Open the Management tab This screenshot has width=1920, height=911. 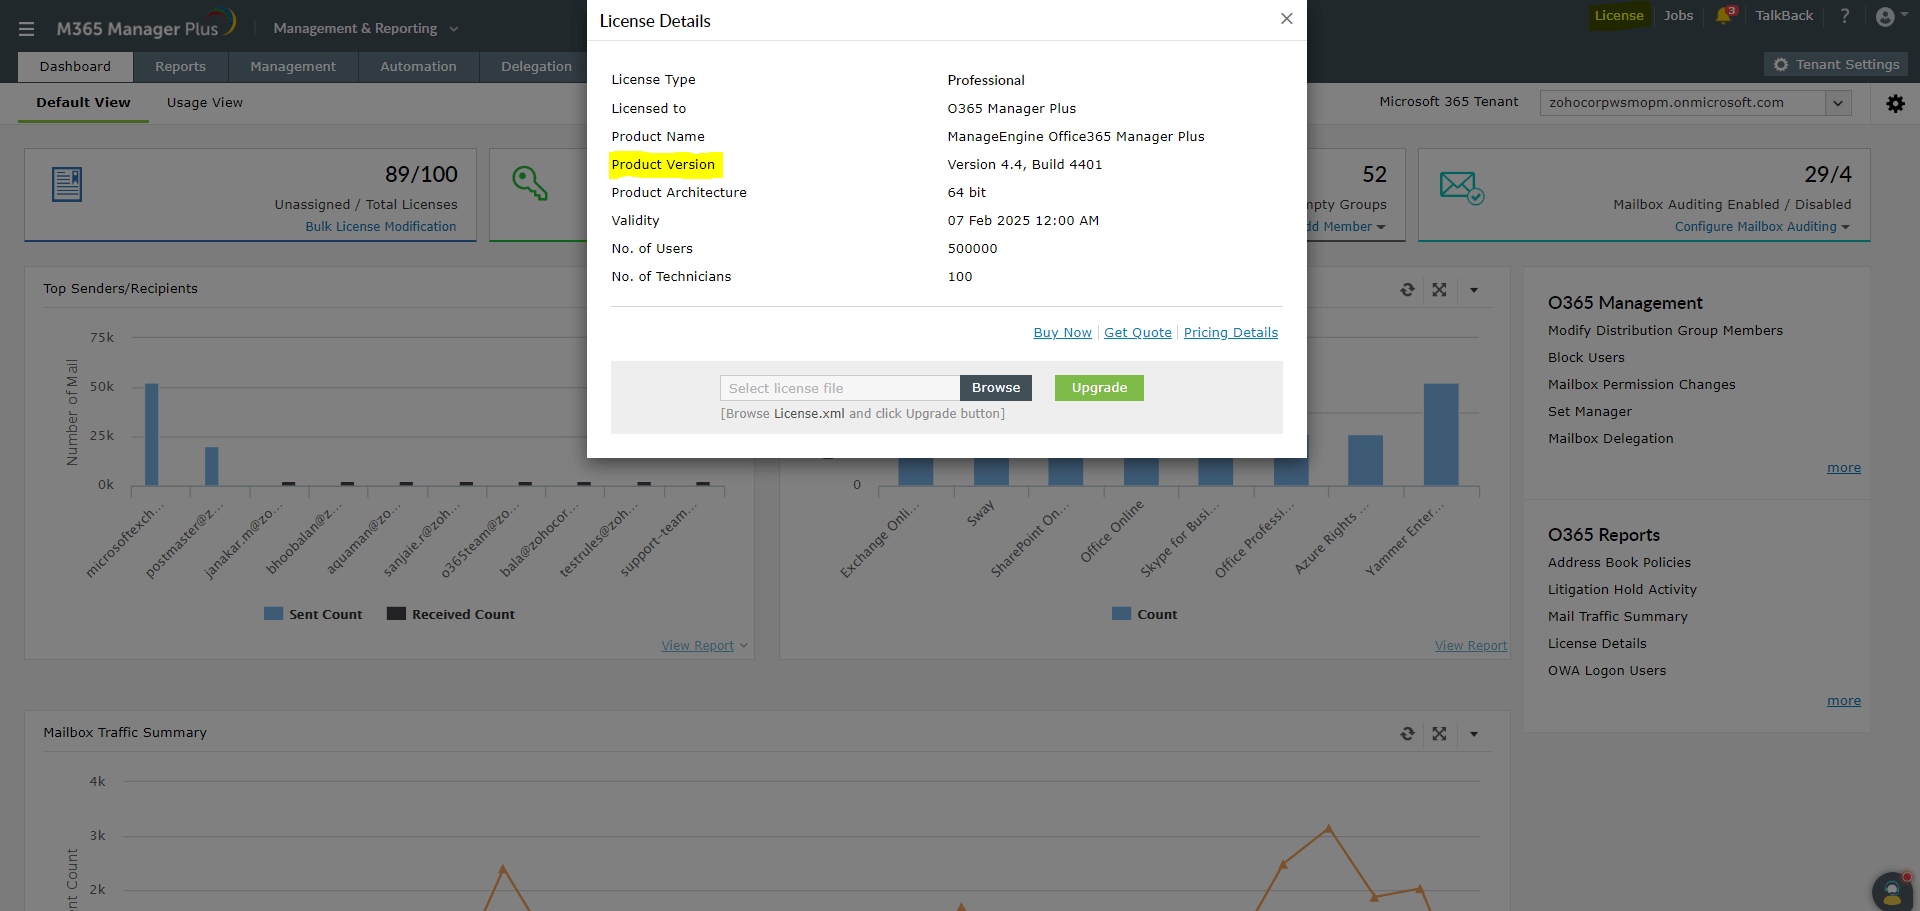coord(293,67)
